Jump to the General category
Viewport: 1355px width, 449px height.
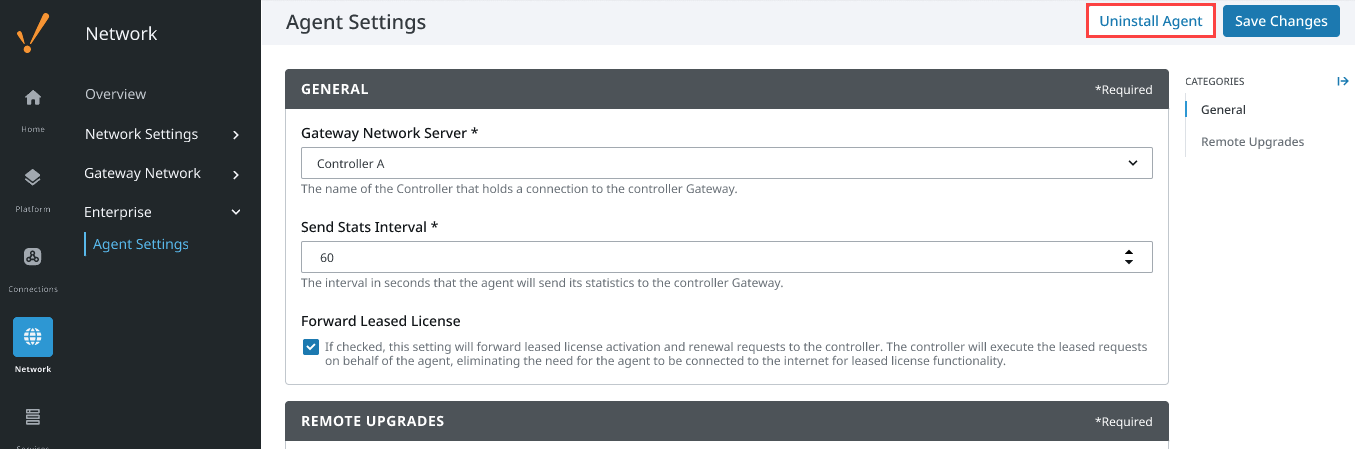click(x=1223, y=110)
